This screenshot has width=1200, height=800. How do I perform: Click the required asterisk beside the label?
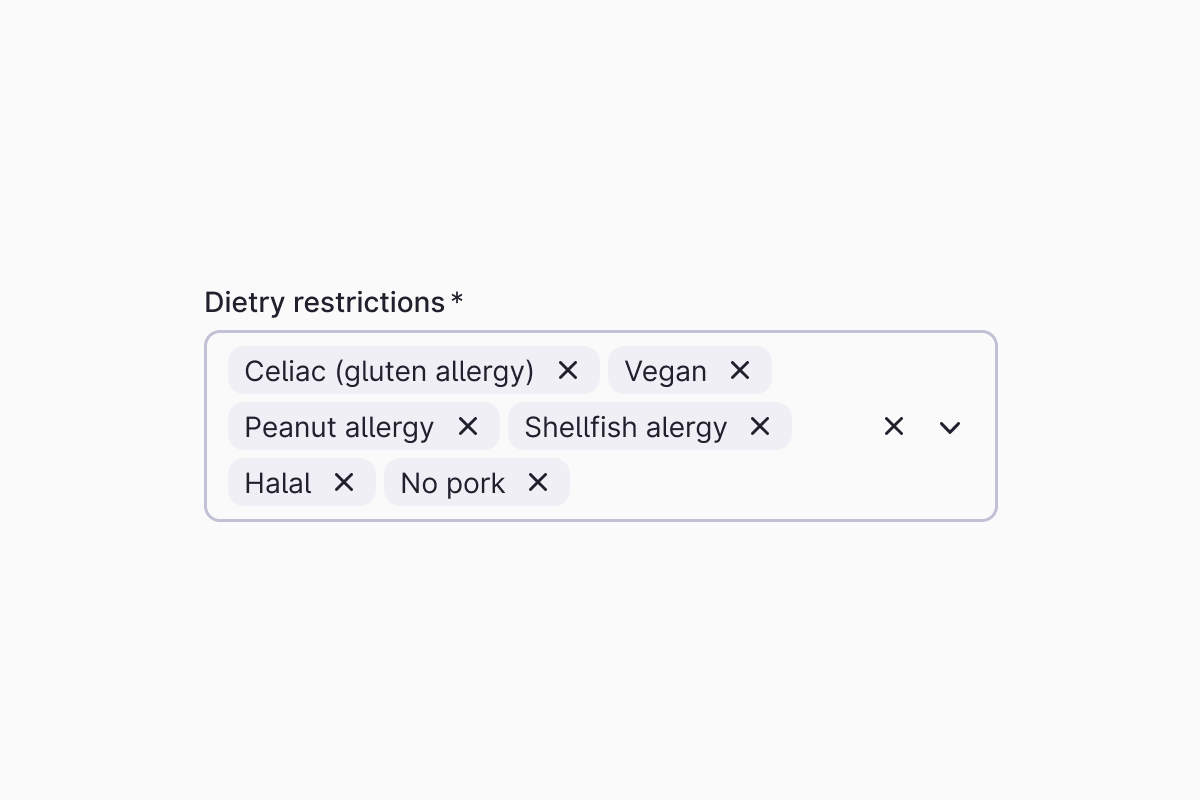click(x=457, y=300)
